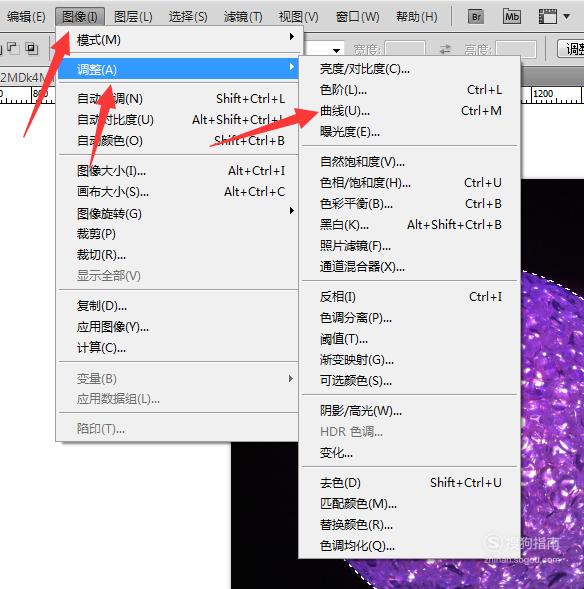Choose 去色(D) to desaturate
This screenshot has width=584, height=589.
point(410,483)
